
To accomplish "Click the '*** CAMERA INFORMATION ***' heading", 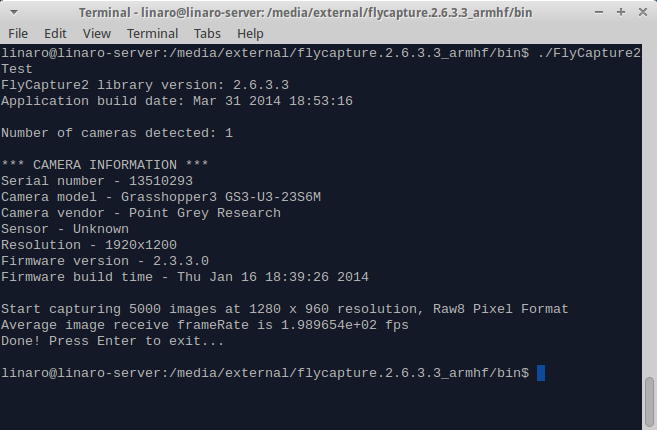I will pos(105,165).
